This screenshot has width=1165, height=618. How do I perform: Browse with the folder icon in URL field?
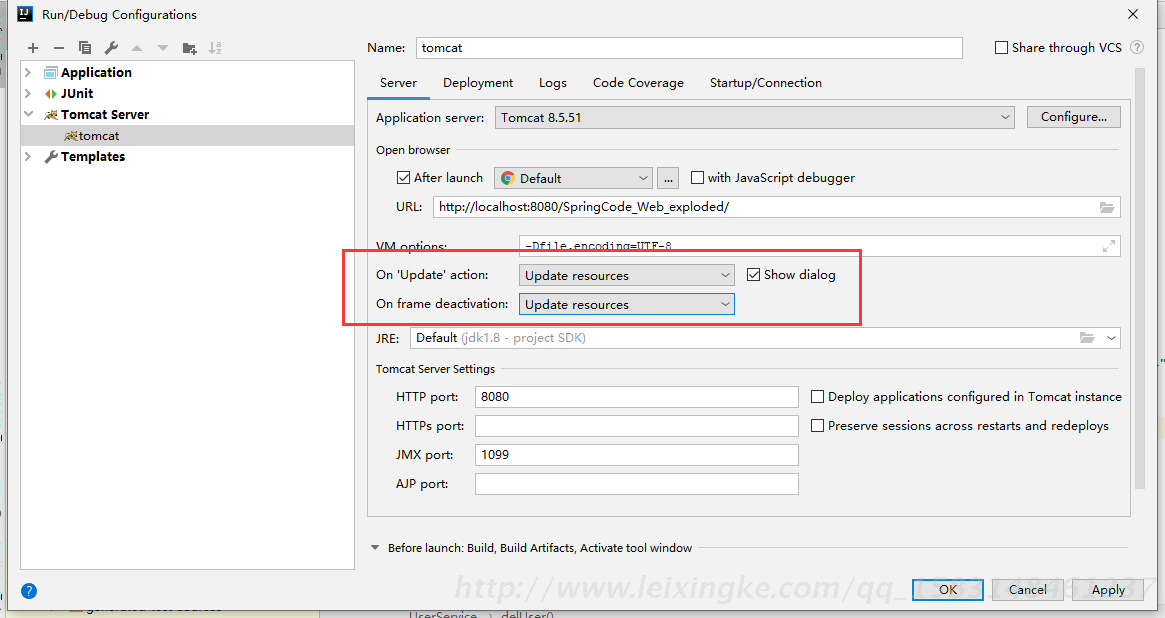[x=1106, y=207]
